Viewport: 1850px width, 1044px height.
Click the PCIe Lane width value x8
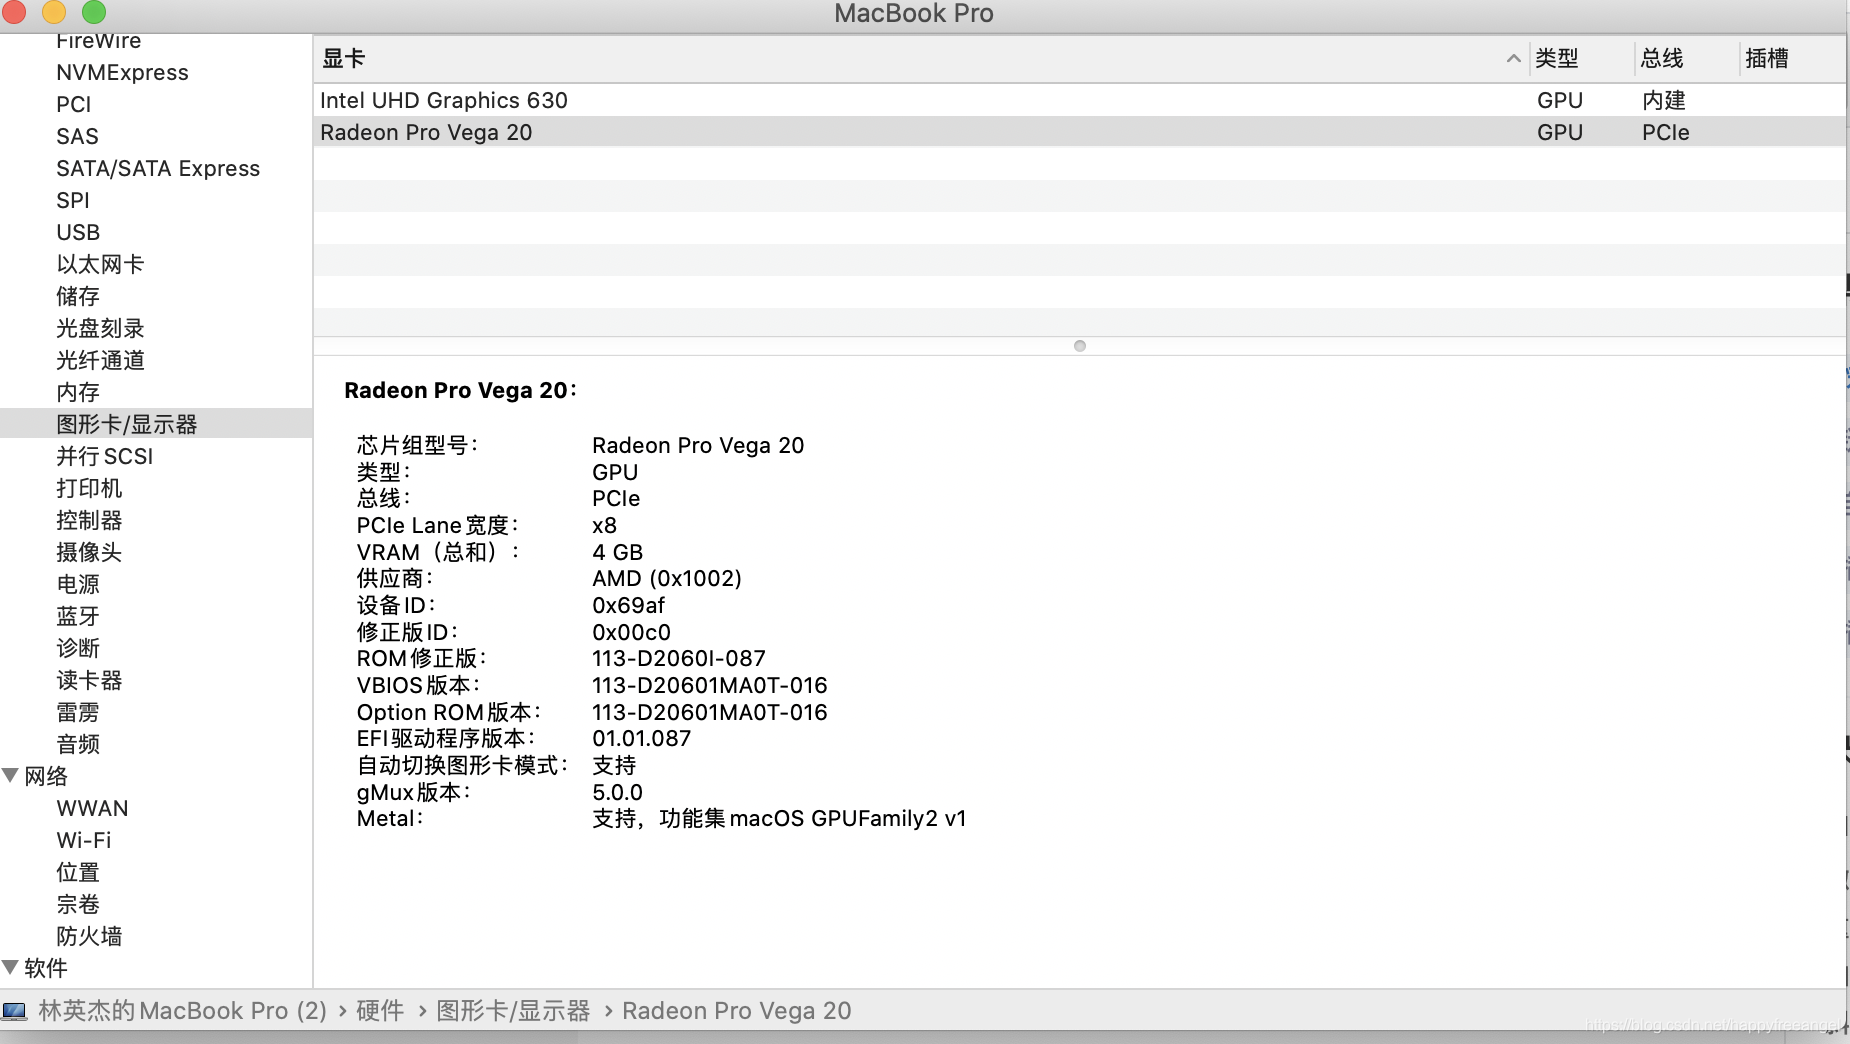(604, 526)
